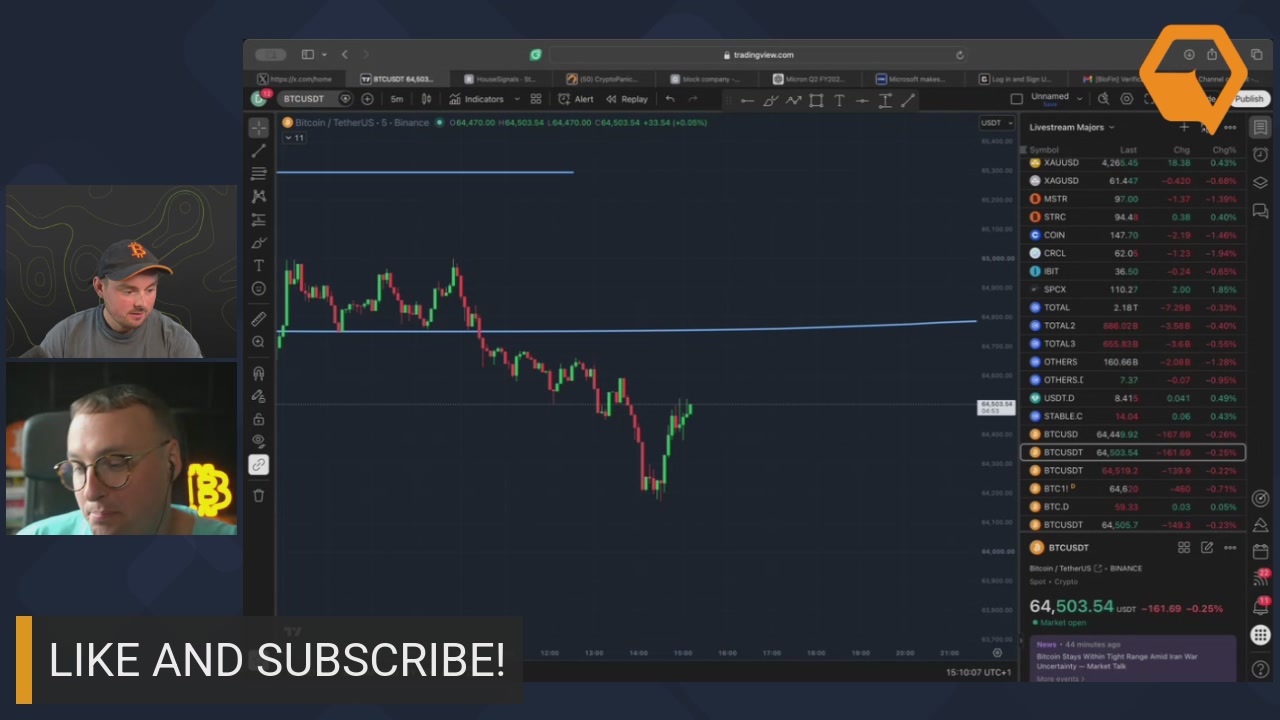Open watchlist more options menu
Screen dimensions: 1280x720
[x=1230, y=127]
